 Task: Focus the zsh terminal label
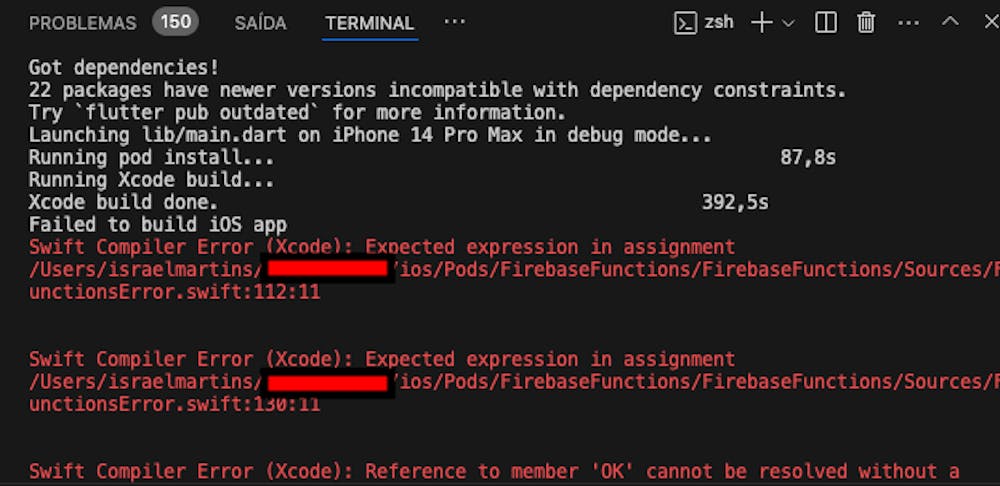tap(719, 23)
